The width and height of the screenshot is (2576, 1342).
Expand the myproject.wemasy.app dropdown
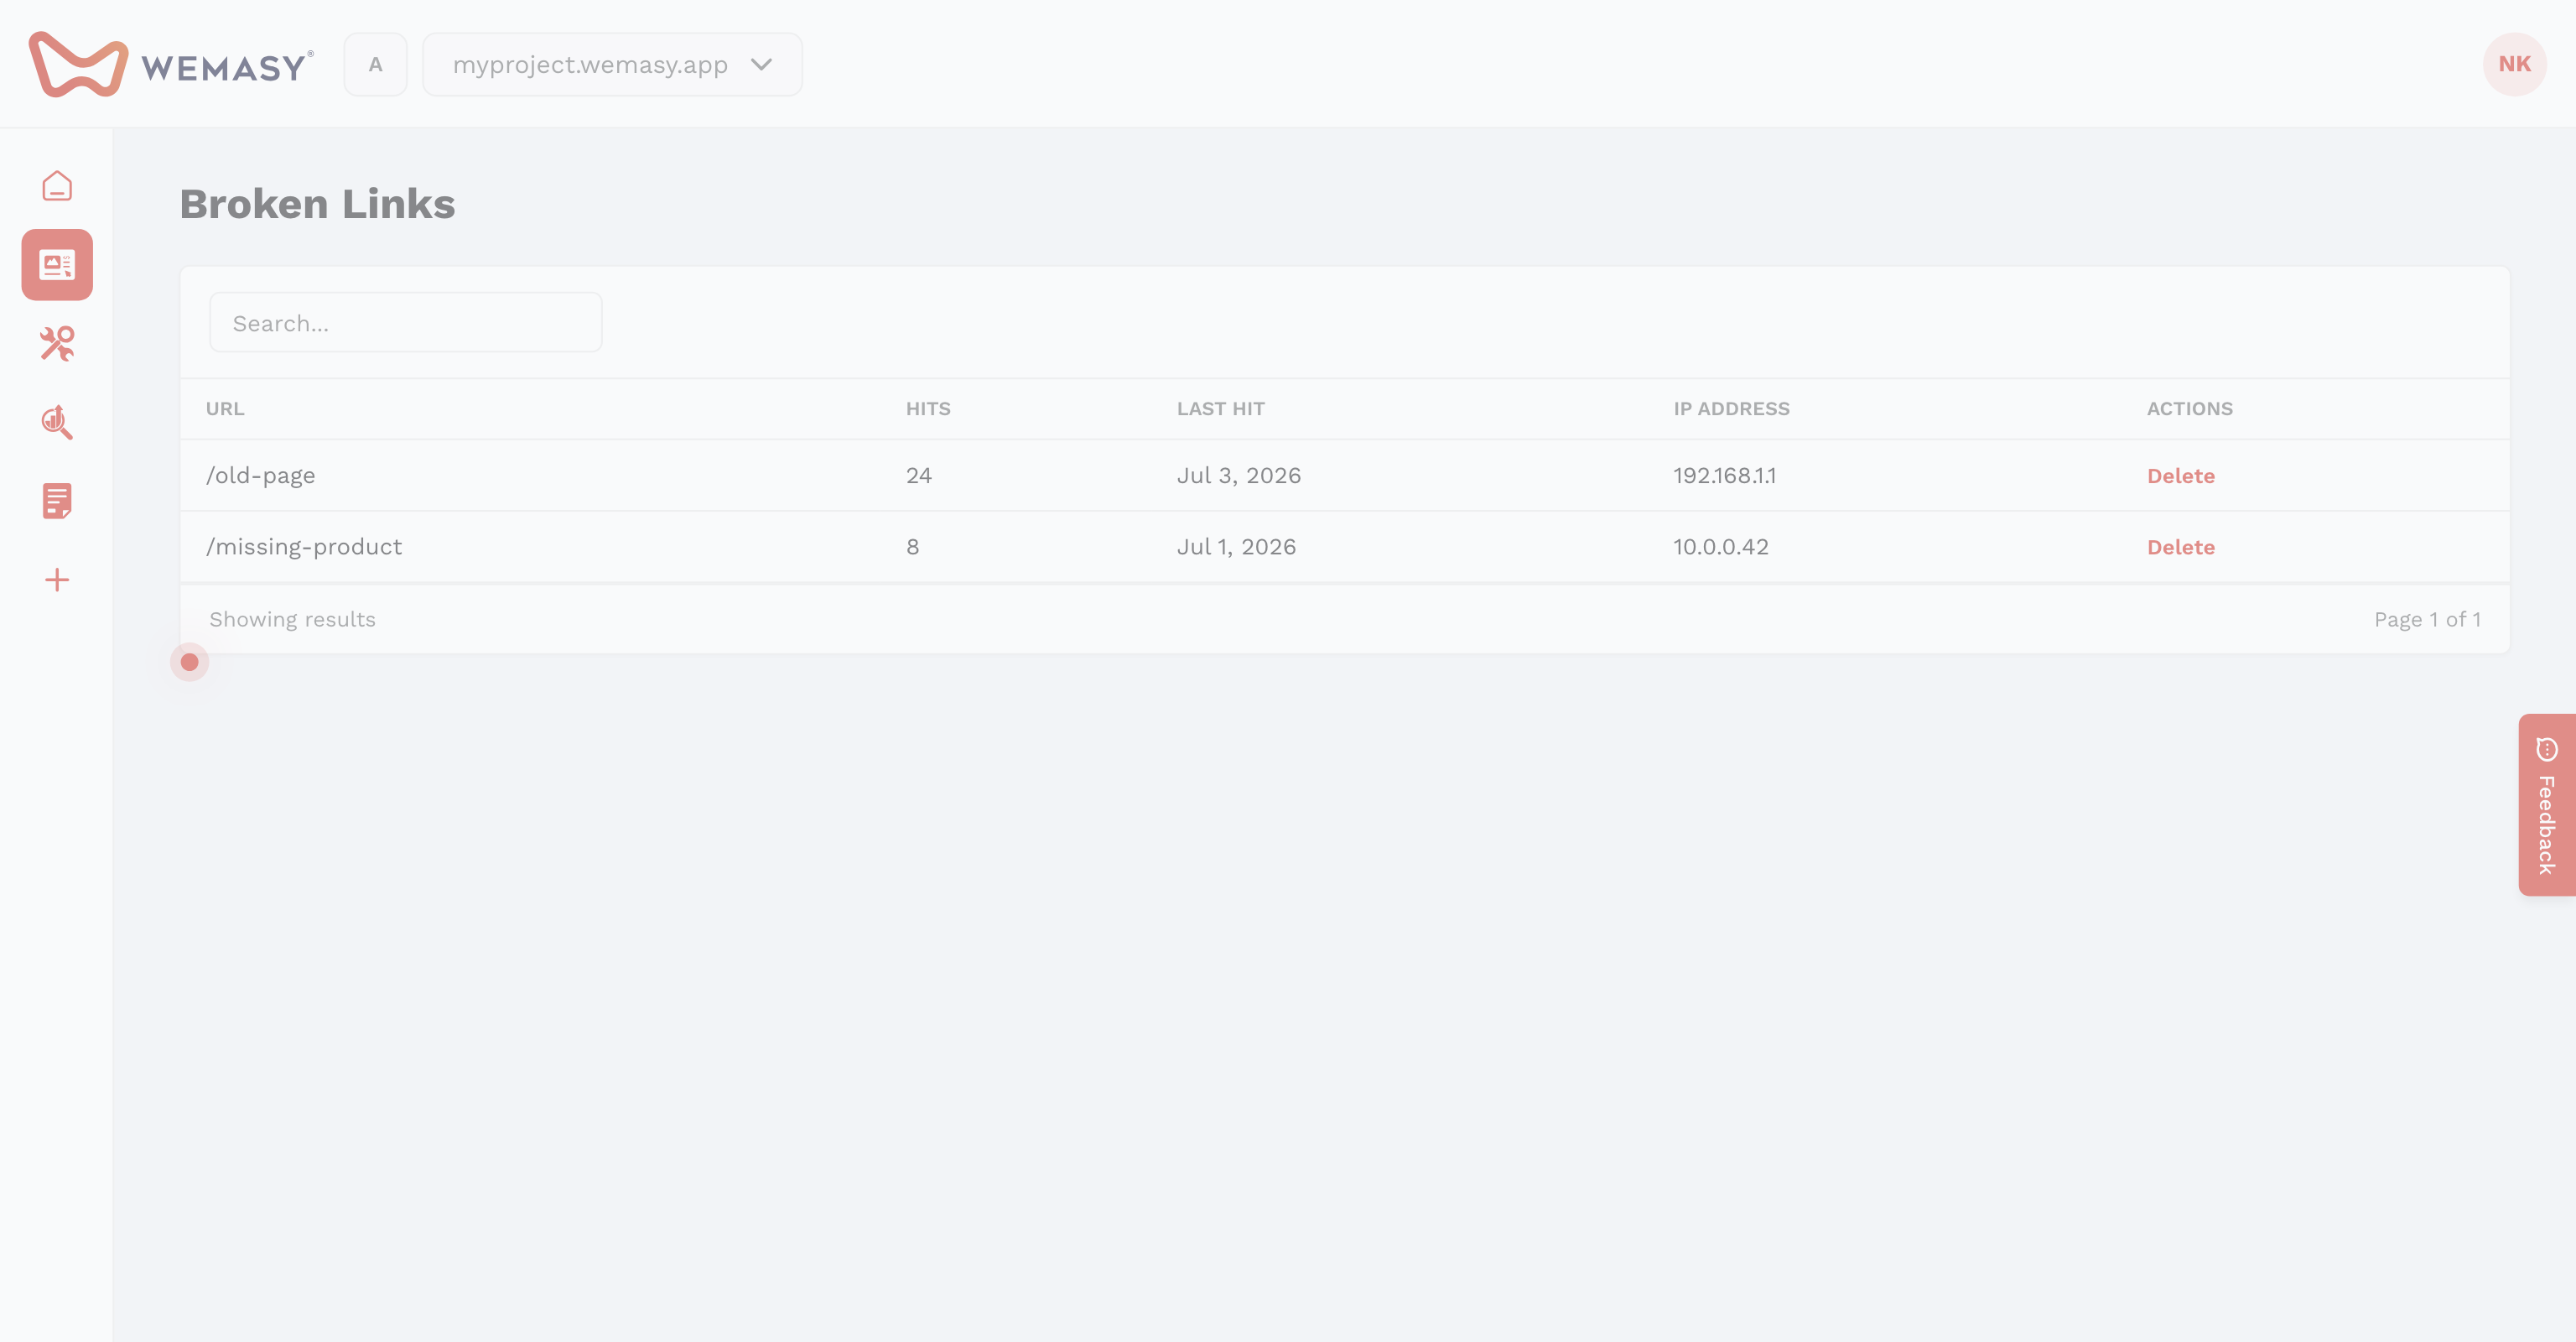click(612, 65)
